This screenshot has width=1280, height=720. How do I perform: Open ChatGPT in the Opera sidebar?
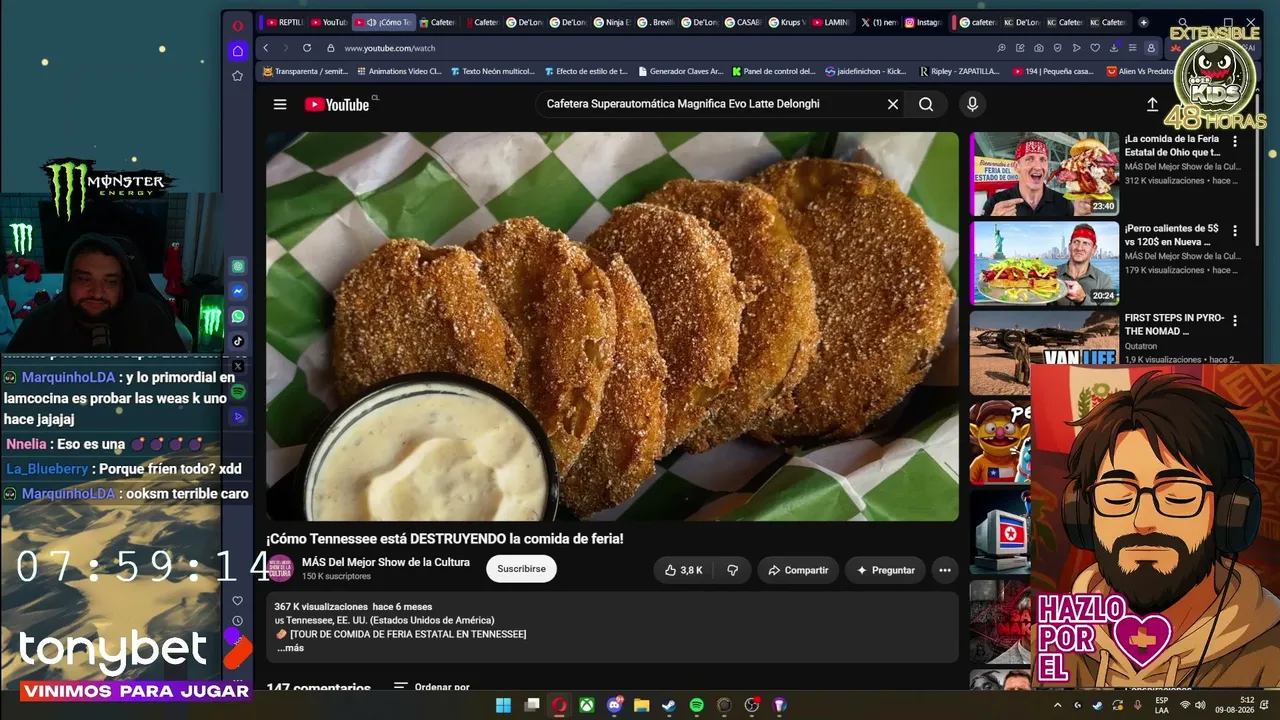238,267
